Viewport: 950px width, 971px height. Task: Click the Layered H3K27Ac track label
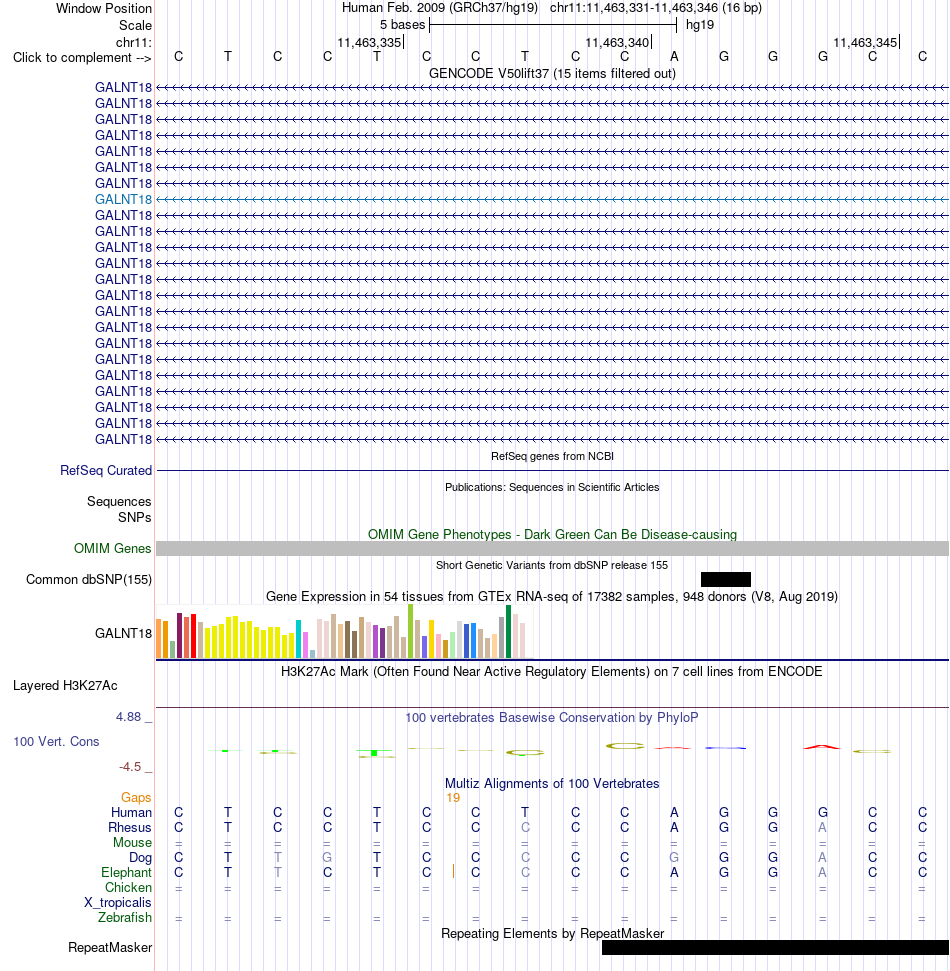pos(65,686)
